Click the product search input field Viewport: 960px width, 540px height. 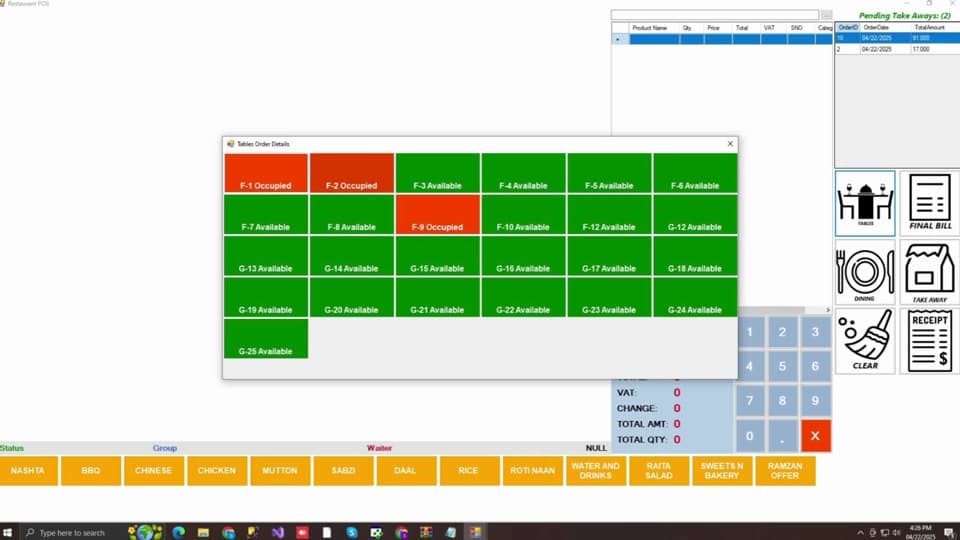pyautogui.click(x=714, y=15)
